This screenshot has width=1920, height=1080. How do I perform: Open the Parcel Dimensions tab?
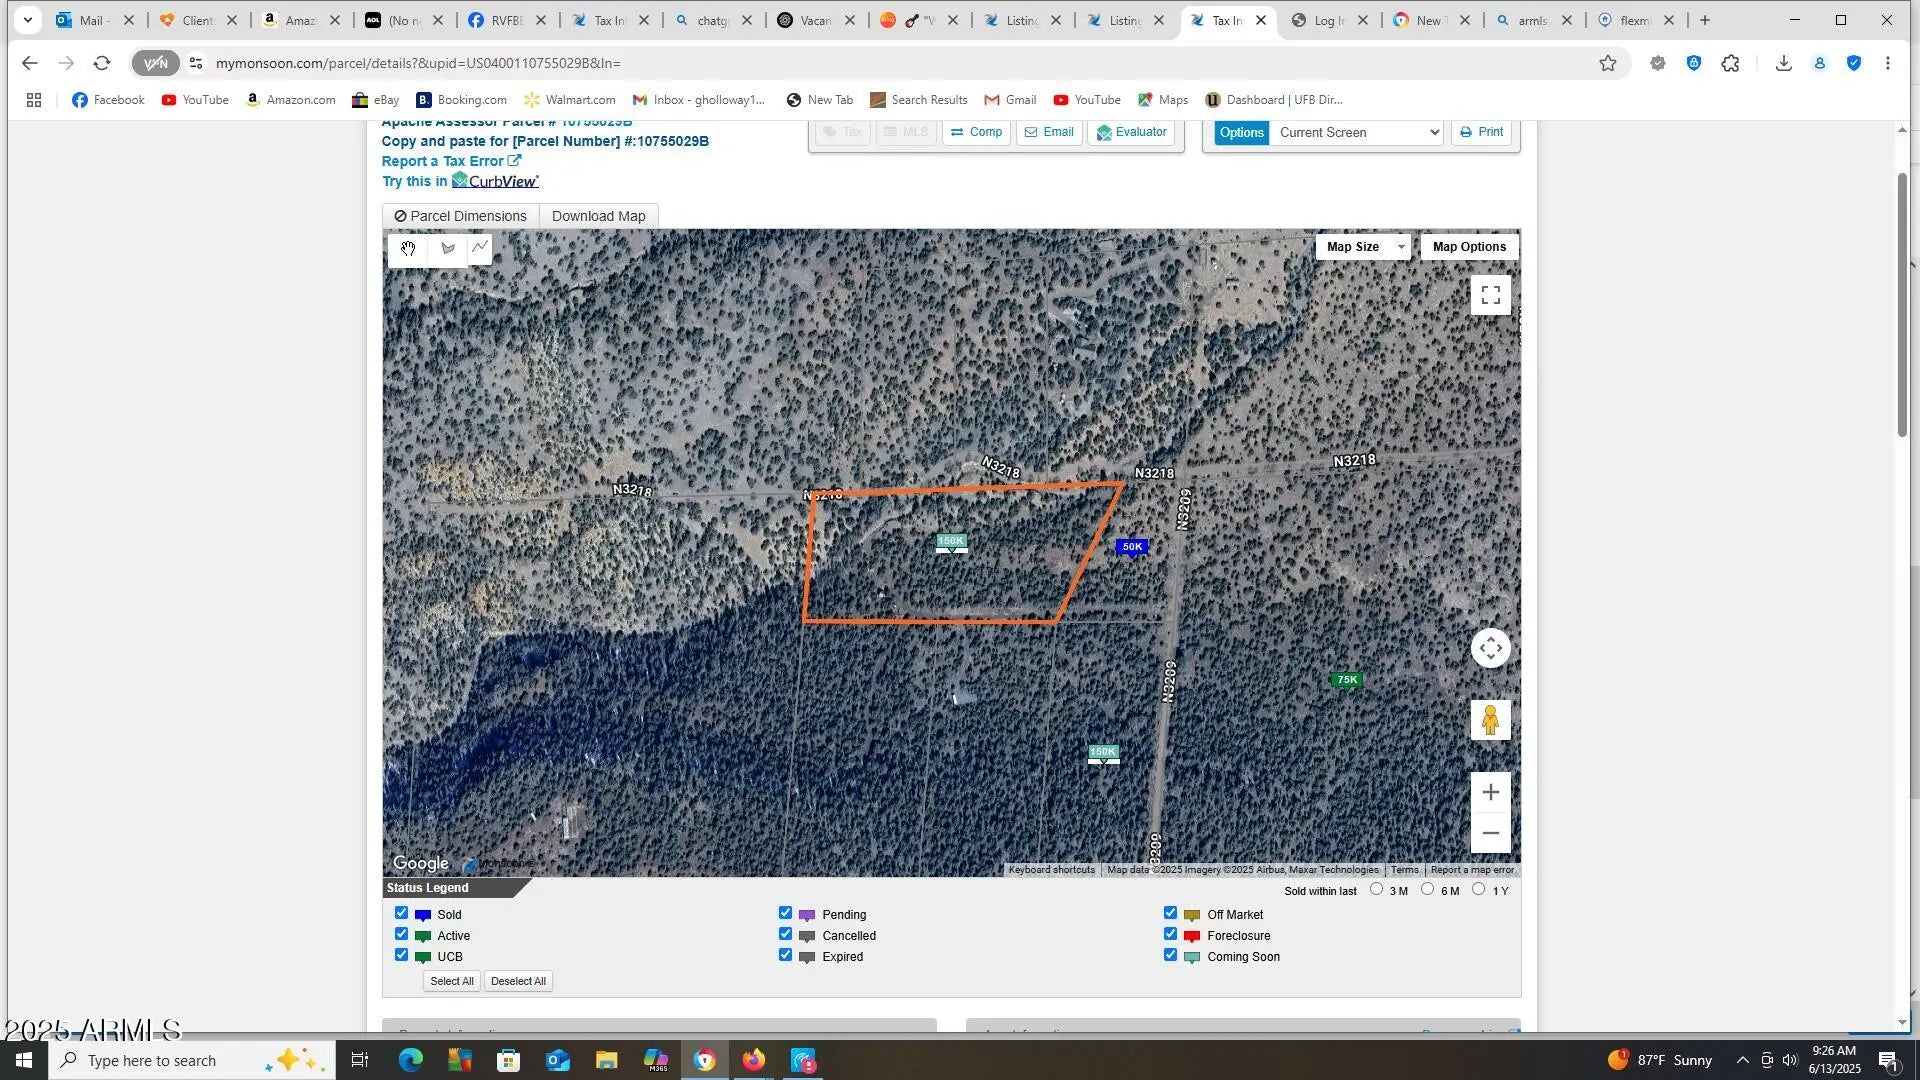460,216
